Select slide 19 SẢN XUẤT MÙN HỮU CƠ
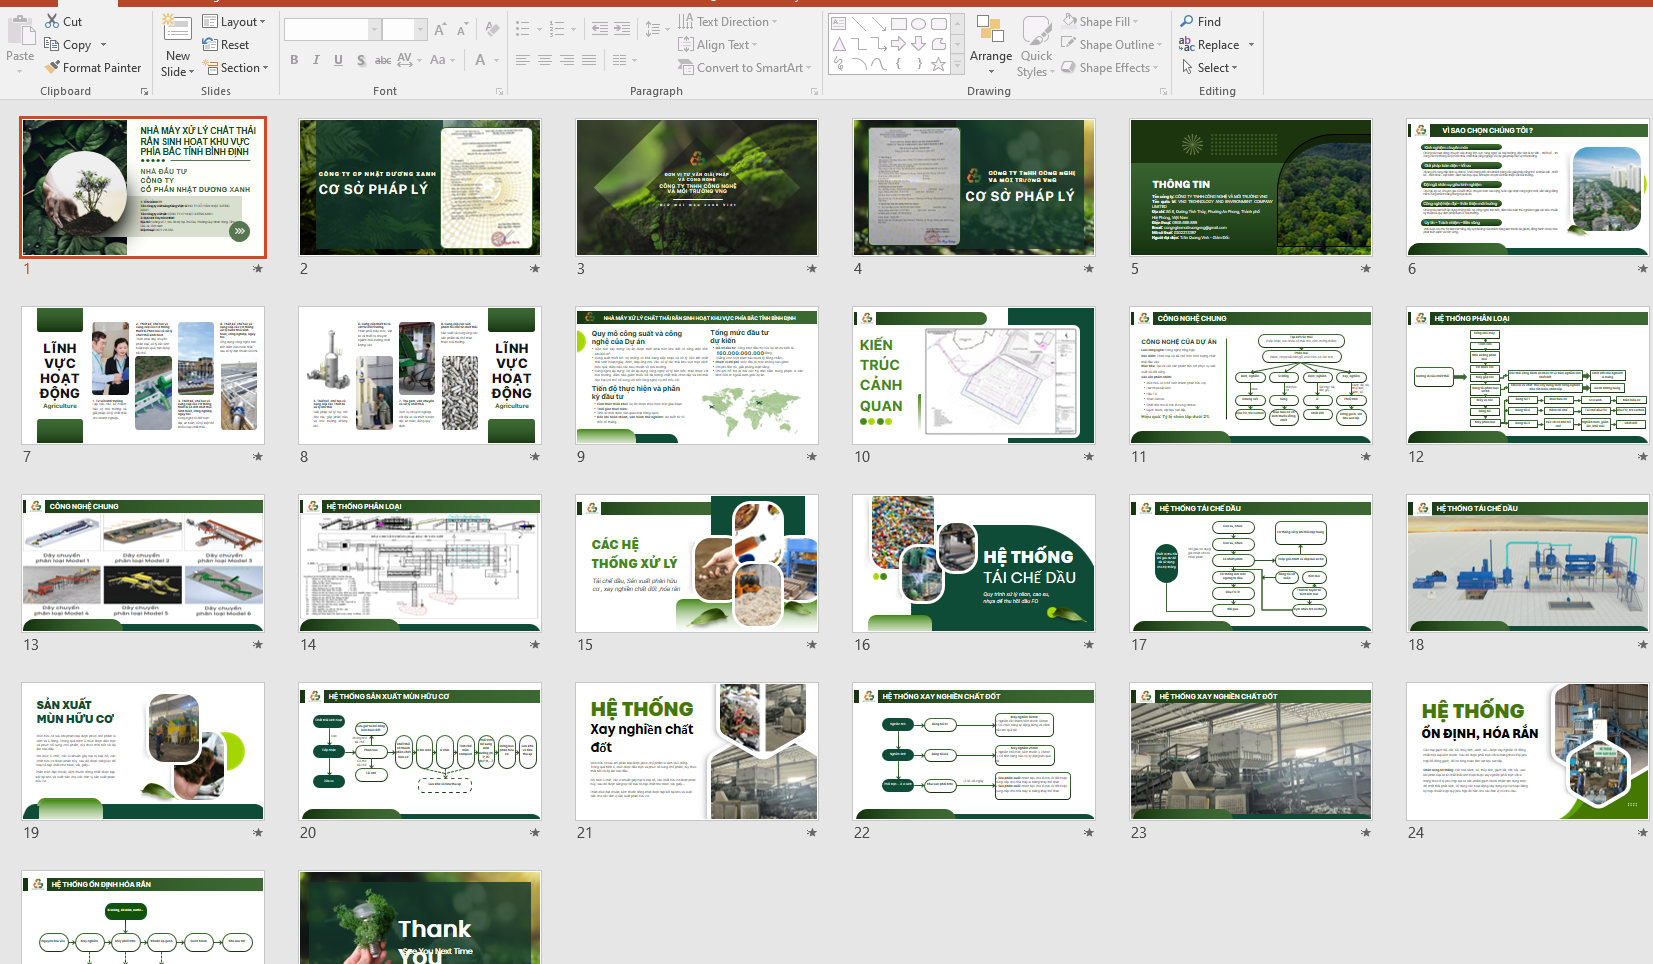1653x964 pixels. point(143,751)
